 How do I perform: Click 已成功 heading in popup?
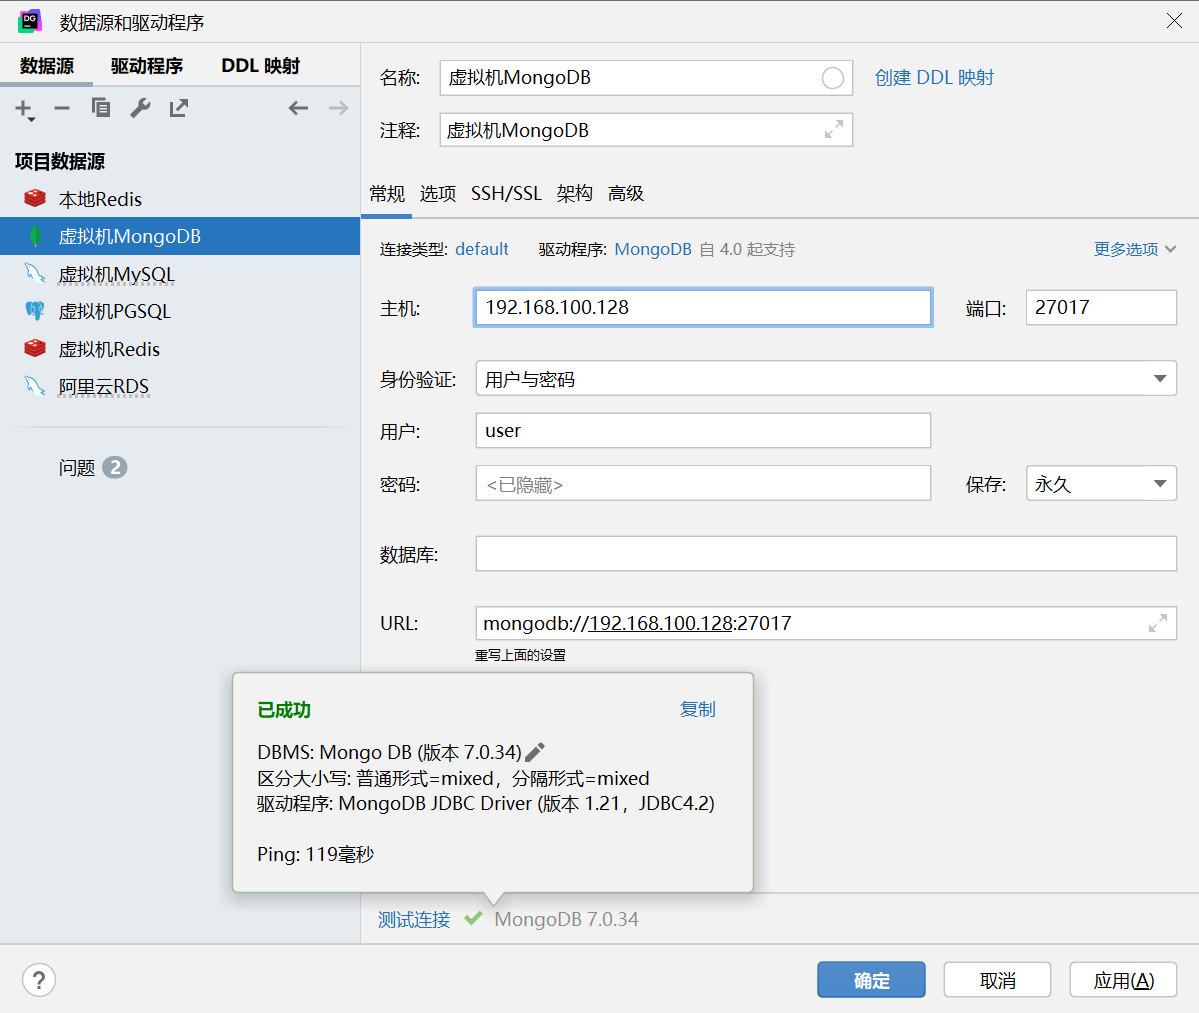tap(284, 709)
